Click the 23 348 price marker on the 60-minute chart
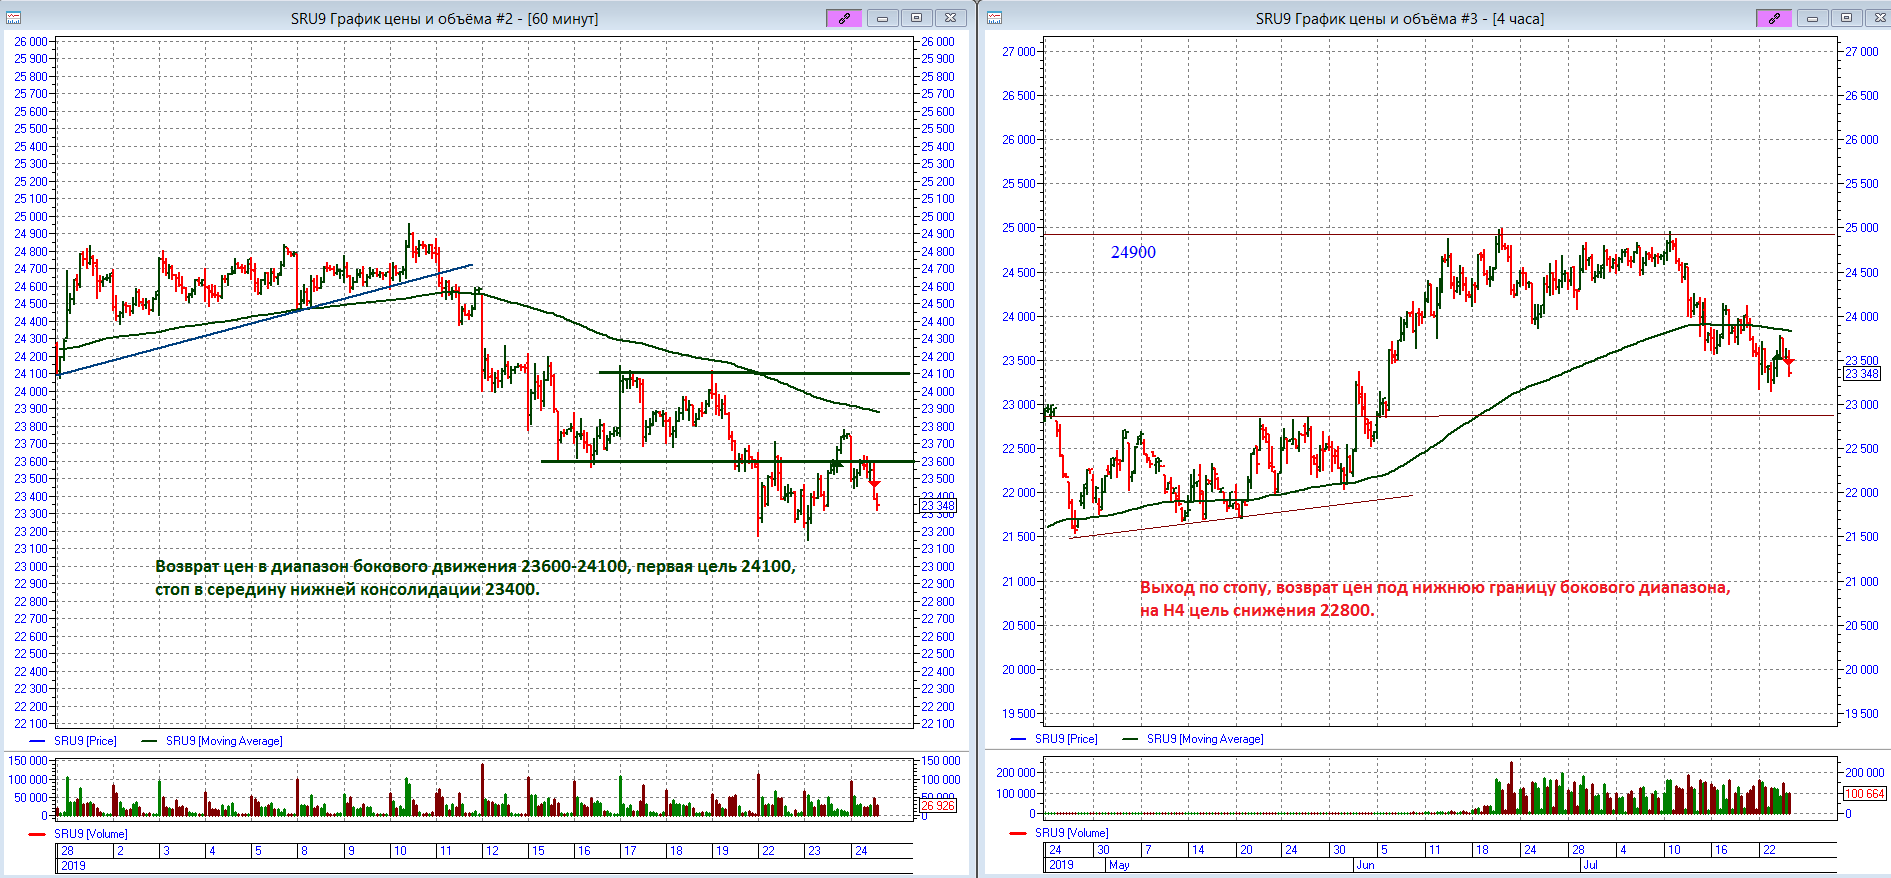The image size is (1891, 878). [x=938, y=506]
